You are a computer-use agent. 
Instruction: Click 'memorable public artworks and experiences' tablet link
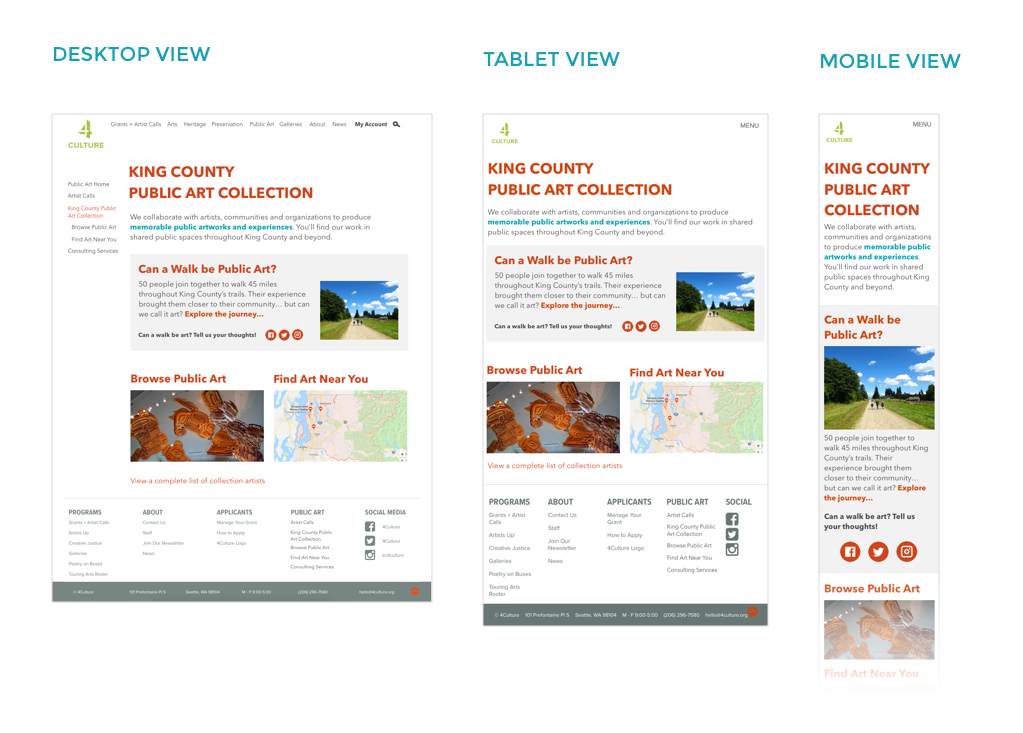click(x=568, y=222)
